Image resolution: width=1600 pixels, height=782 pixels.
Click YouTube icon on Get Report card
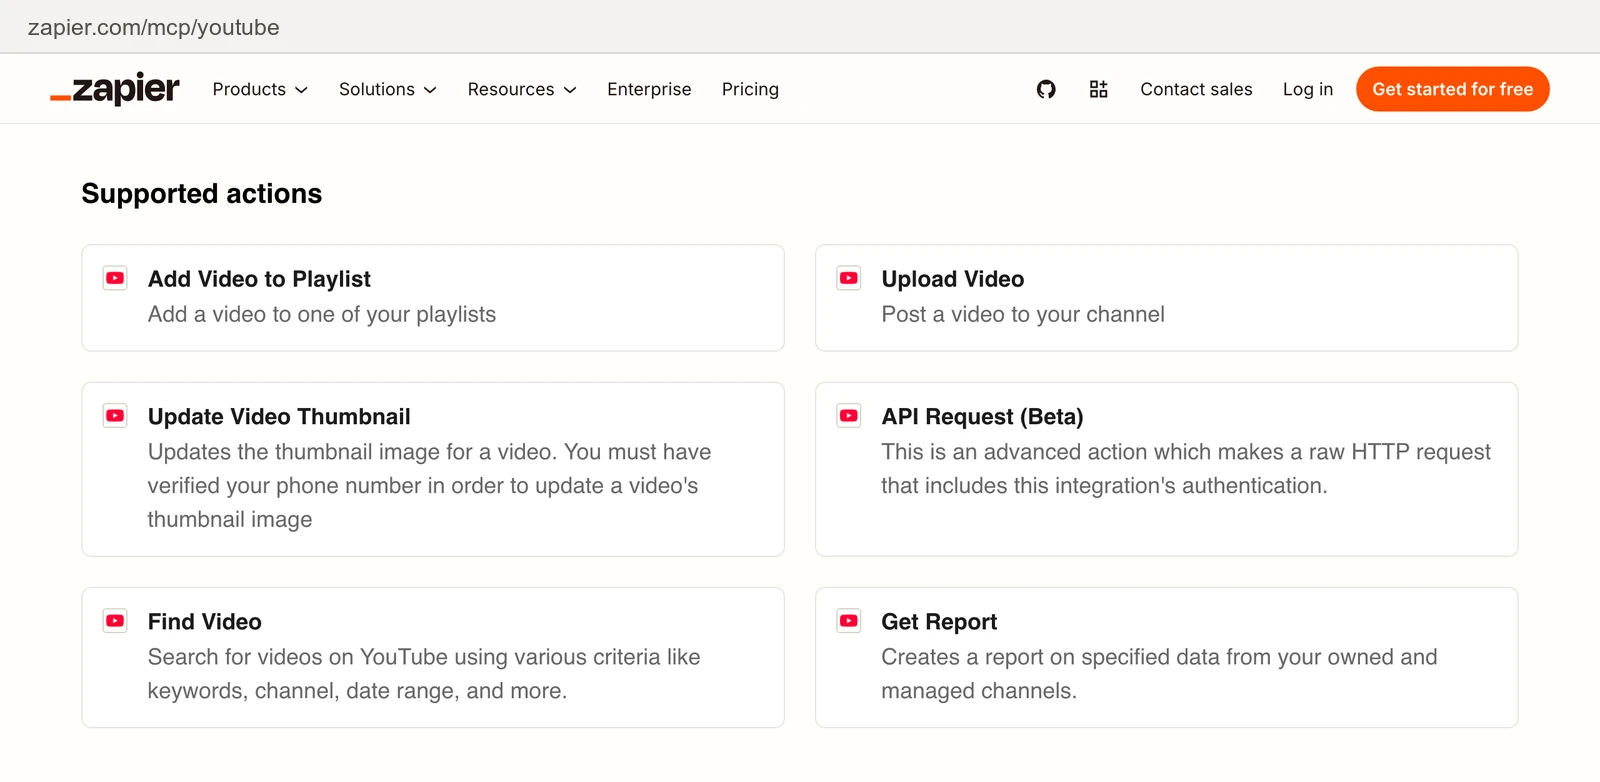(x=849, y=621)
